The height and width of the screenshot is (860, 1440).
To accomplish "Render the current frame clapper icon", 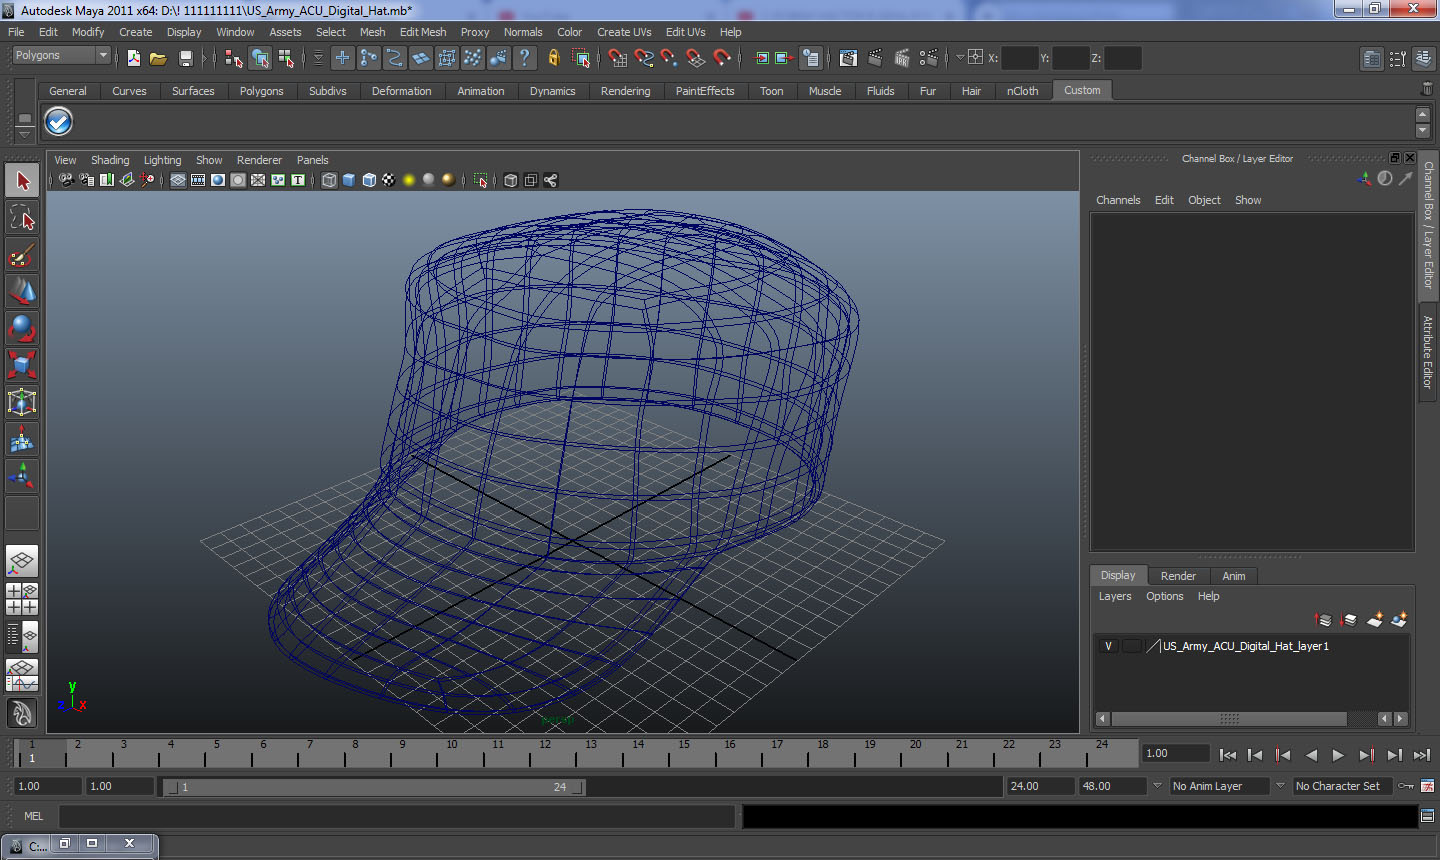I will tap(875, 58).
